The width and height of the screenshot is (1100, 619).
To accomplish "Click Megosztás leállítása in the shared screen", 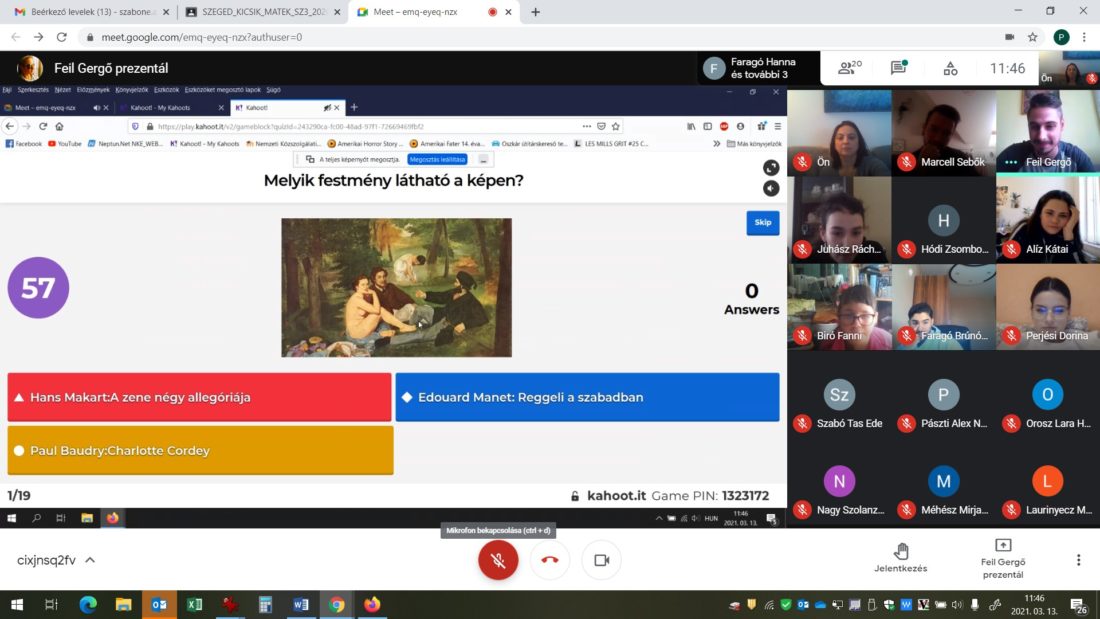I will coord(438,159).
